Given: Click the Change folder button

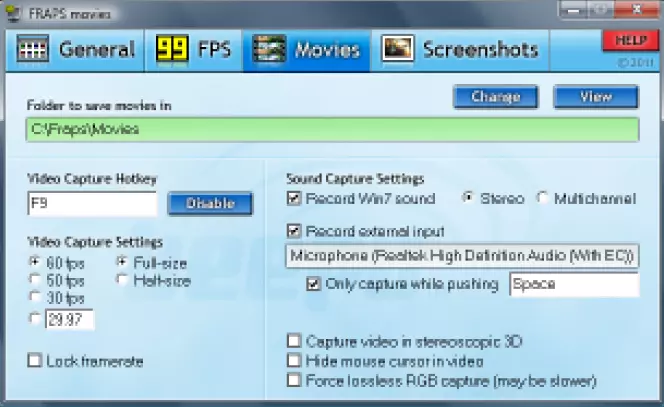Looking at the screenshot, I should 495,97.
